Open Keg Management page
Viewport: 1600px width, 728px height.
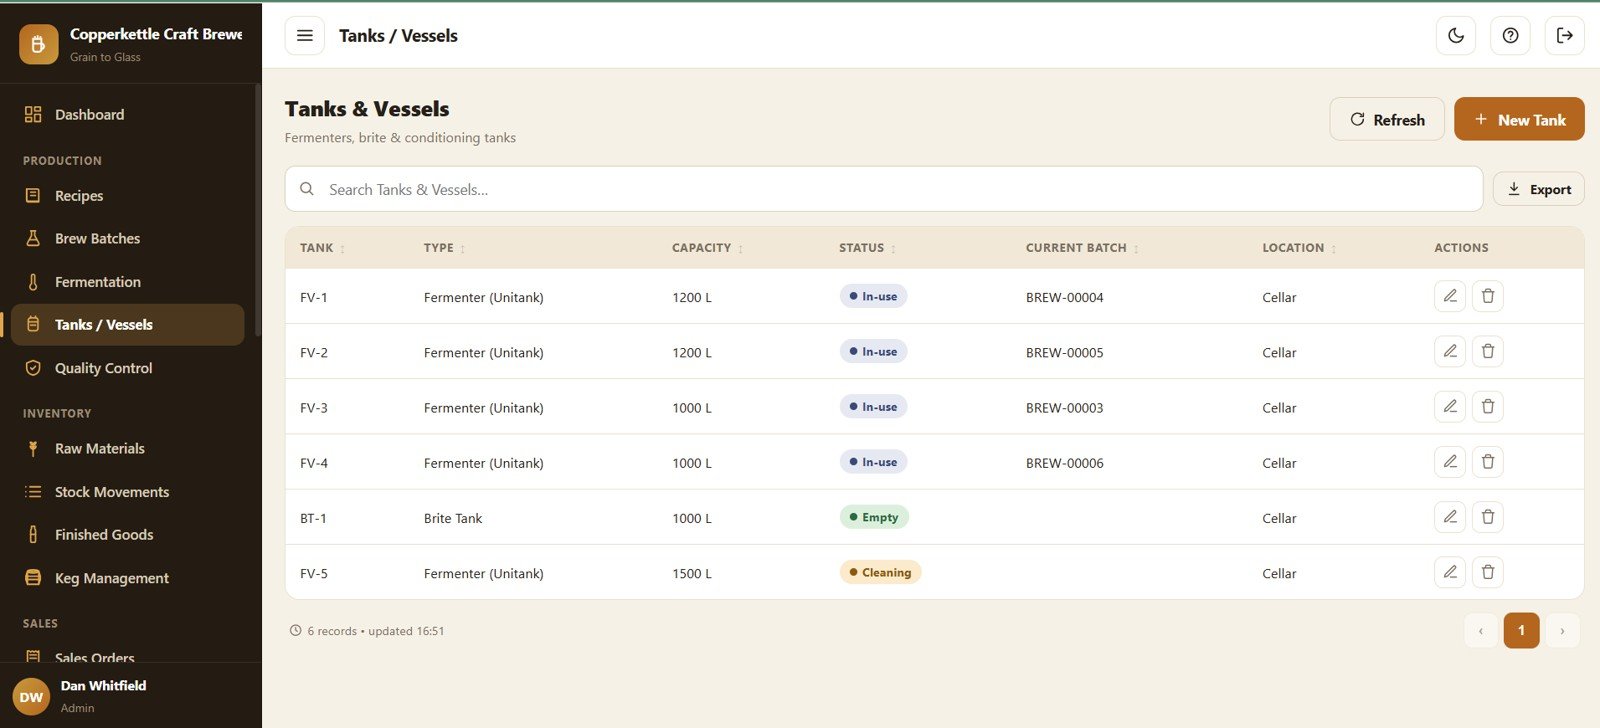point(127,578)
